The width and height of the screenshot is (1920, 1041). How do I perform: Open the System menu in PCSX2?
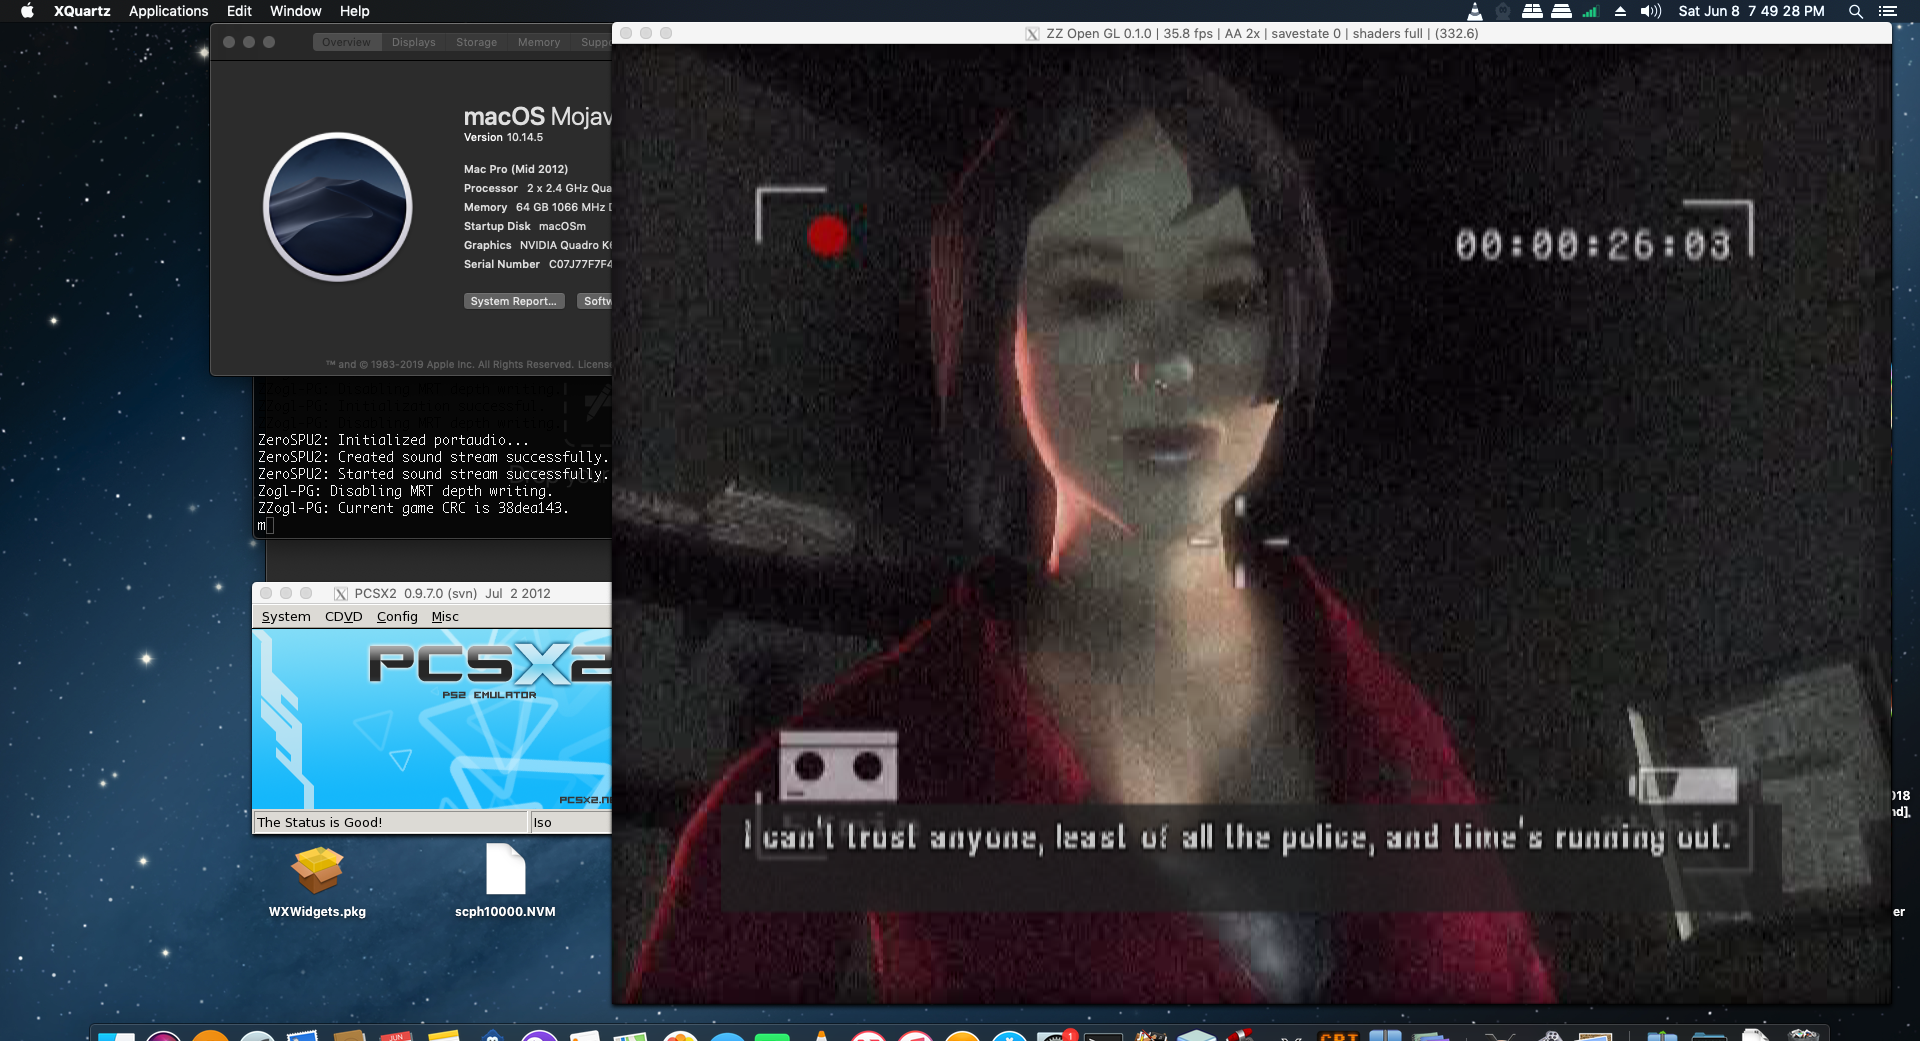pos(286,617)
